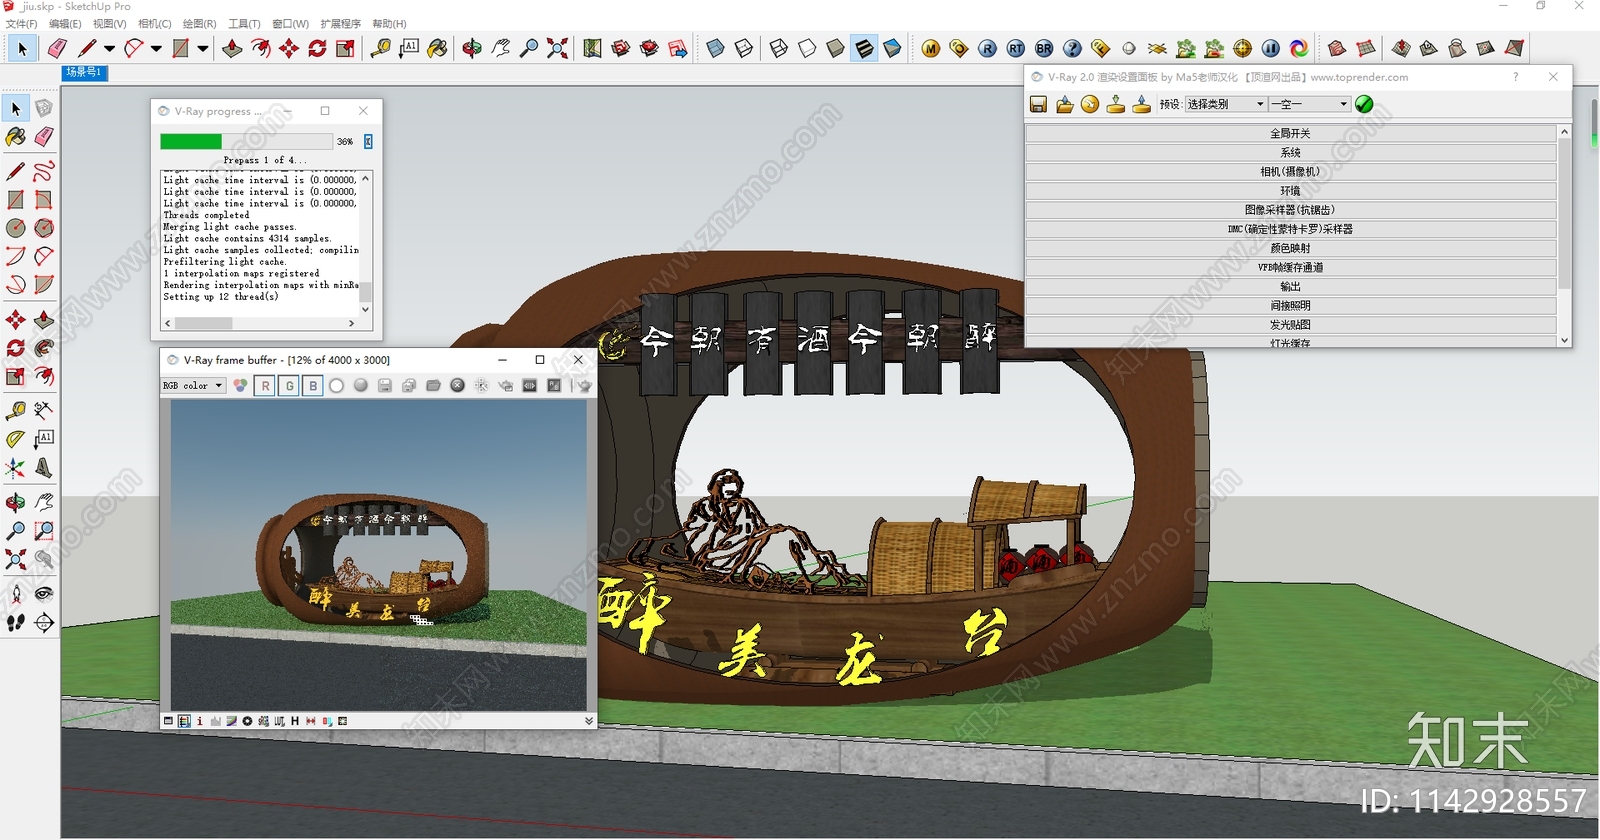
Task: Click the rendered preview in V-Ray frame buffer
Action: coord(378,555)
